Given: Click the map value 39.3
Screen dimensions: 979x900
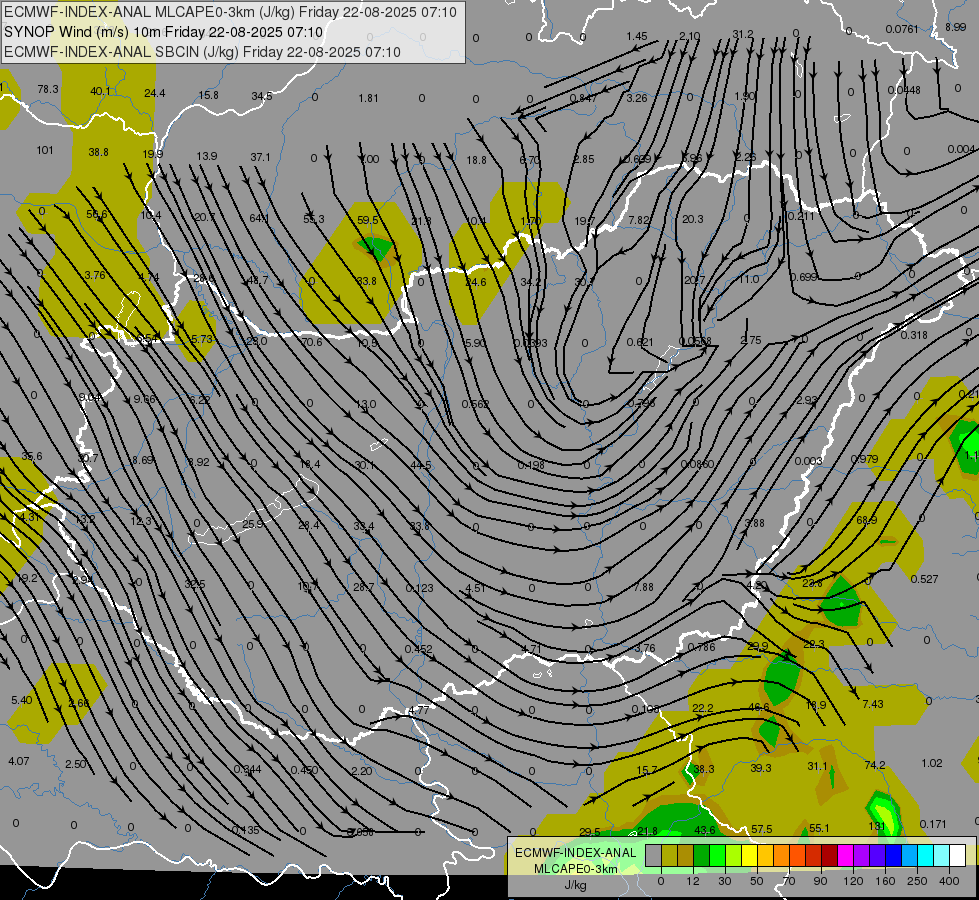Looking at the screenshot, I should click(760, 768).
